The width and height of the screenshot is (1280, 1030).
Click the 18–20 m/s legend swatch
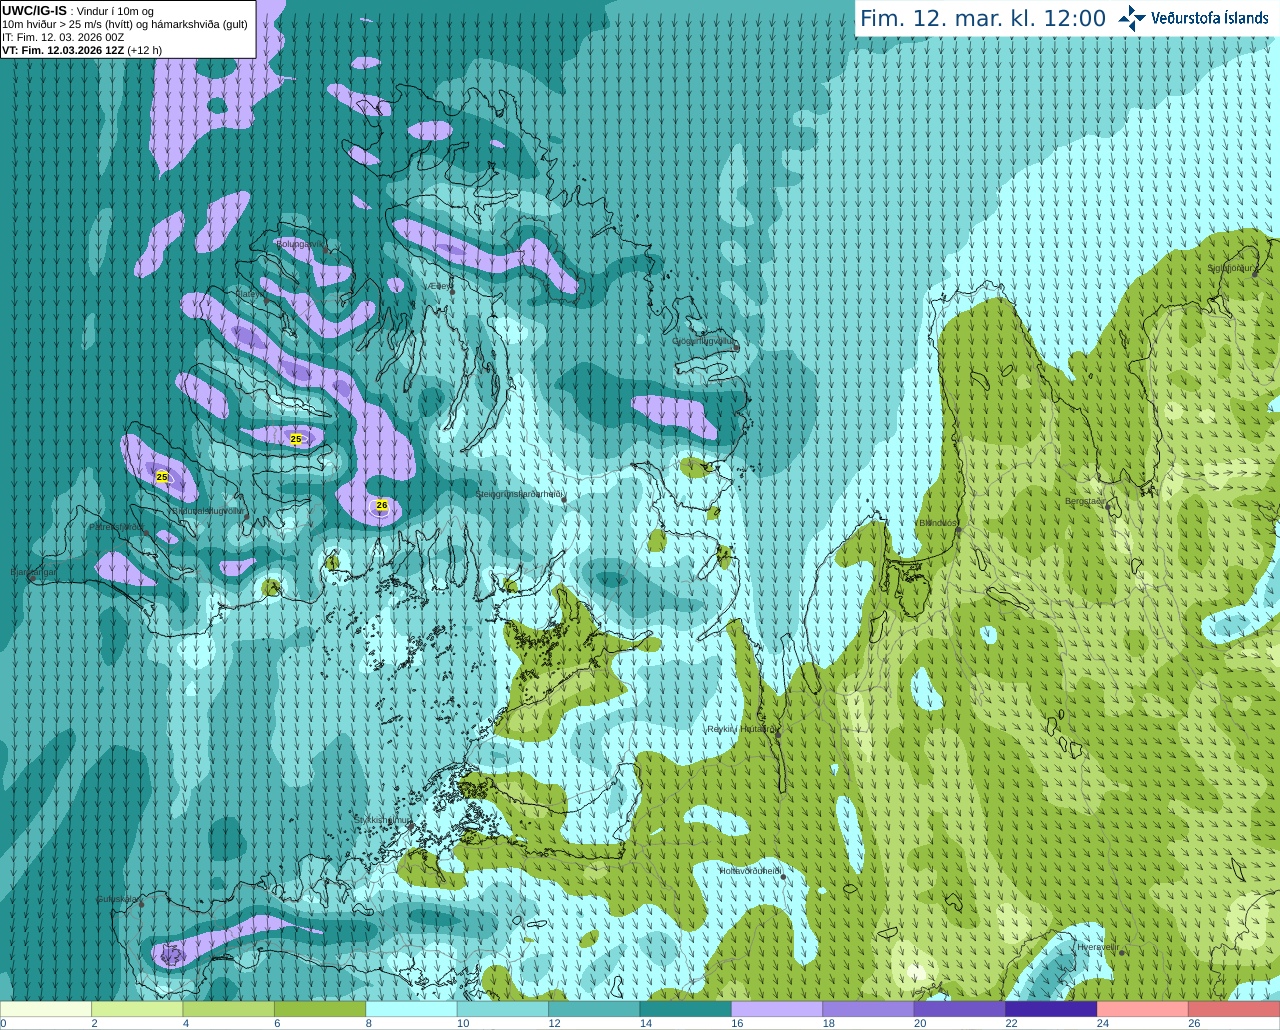point(868,1009)
